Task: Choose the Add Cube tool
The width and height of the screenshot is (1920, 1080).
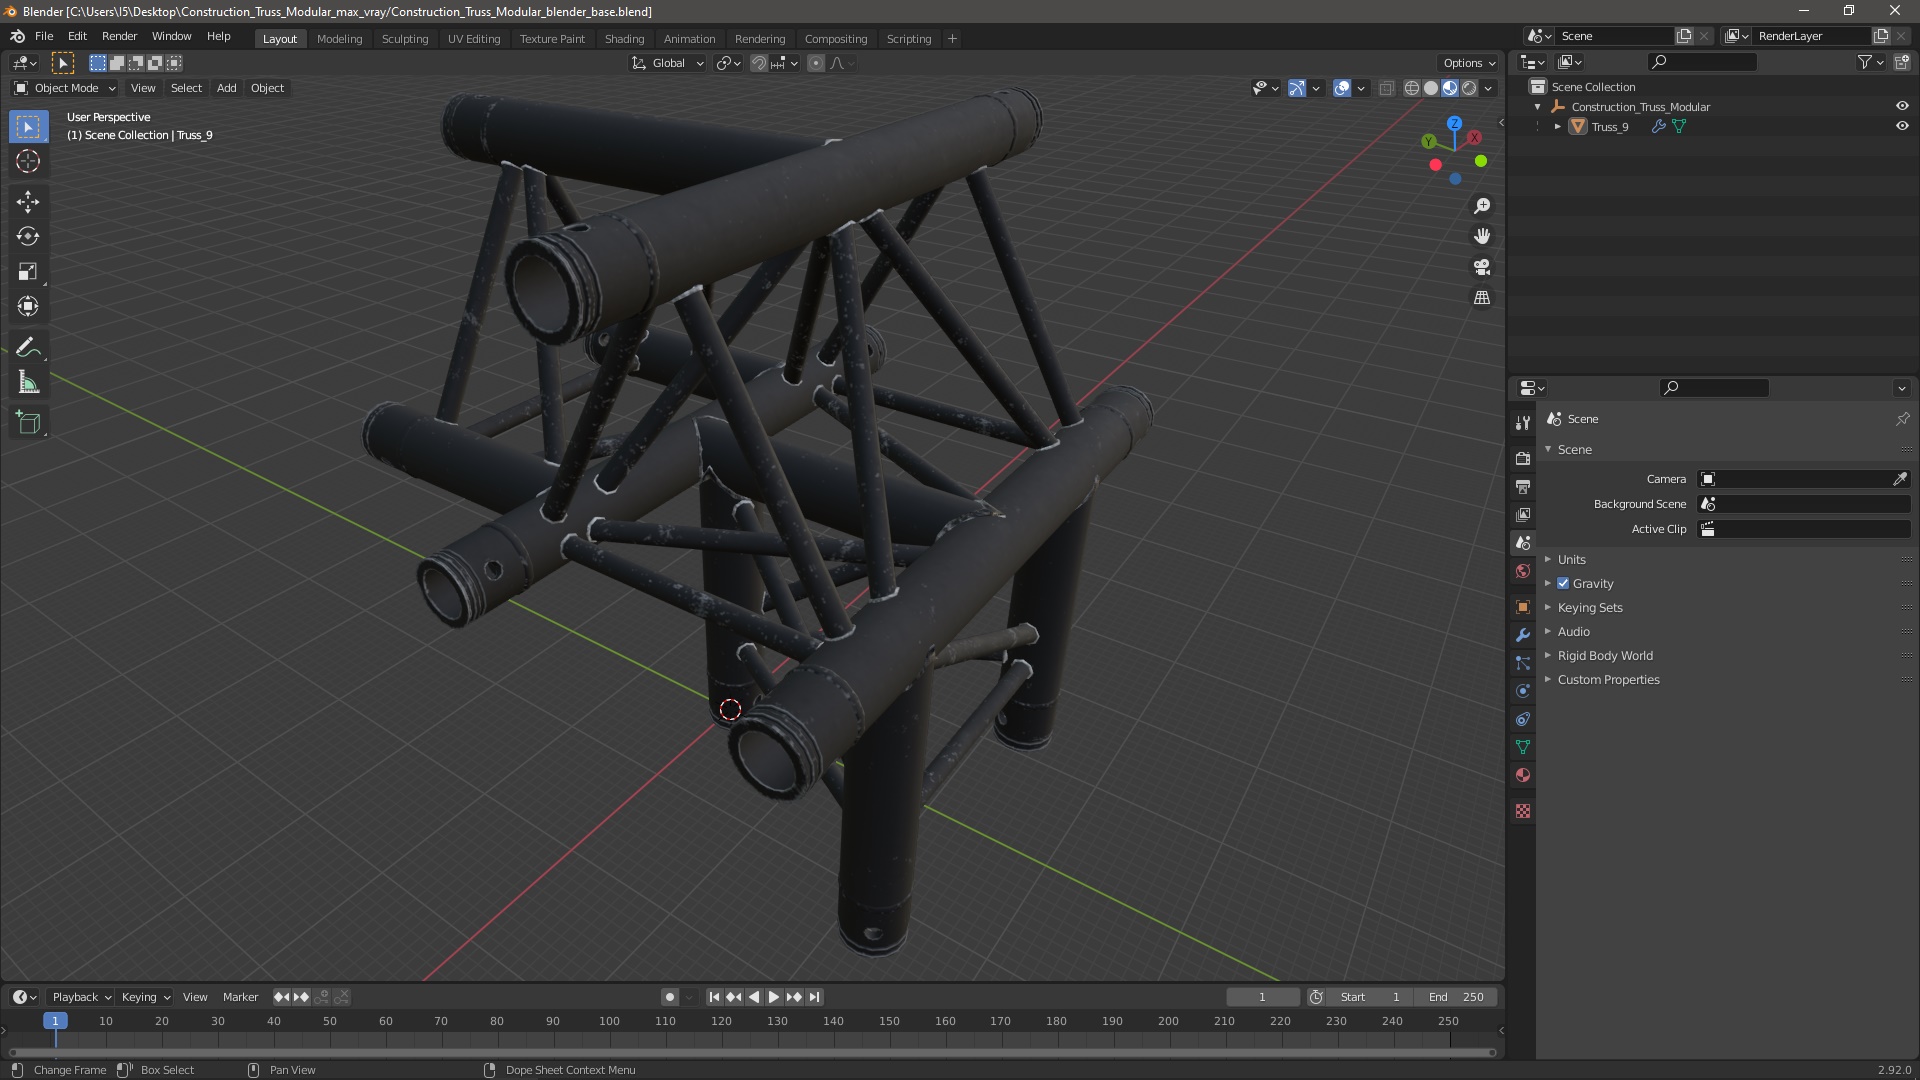Action: [28, 423]
